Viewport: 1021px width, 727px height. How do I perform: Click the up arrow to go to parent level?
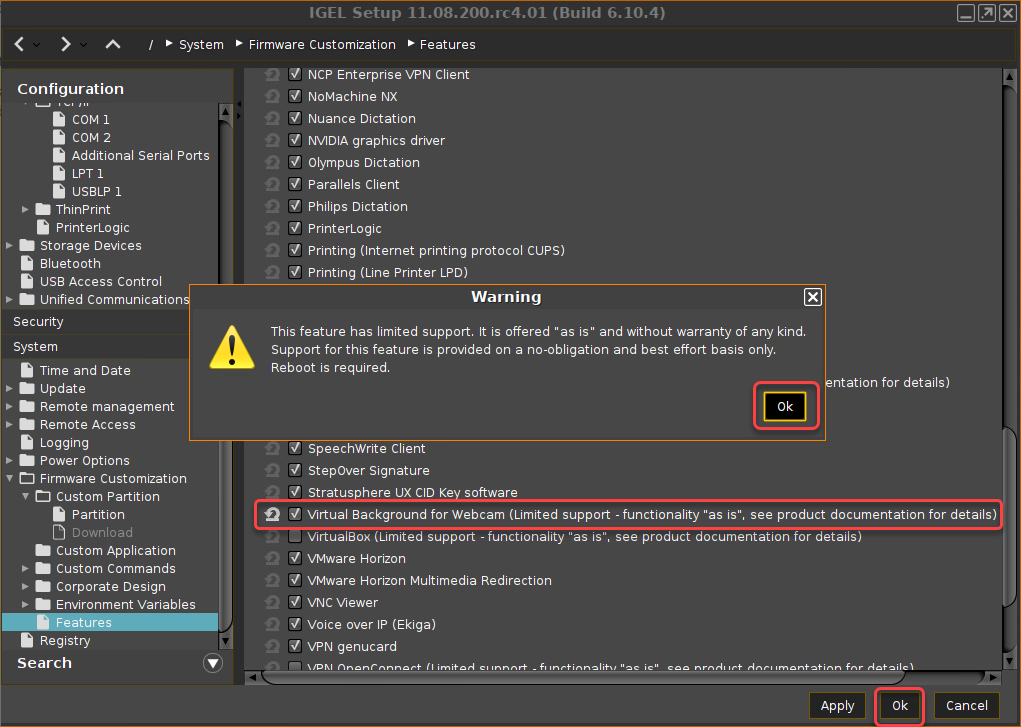[112, 44]
